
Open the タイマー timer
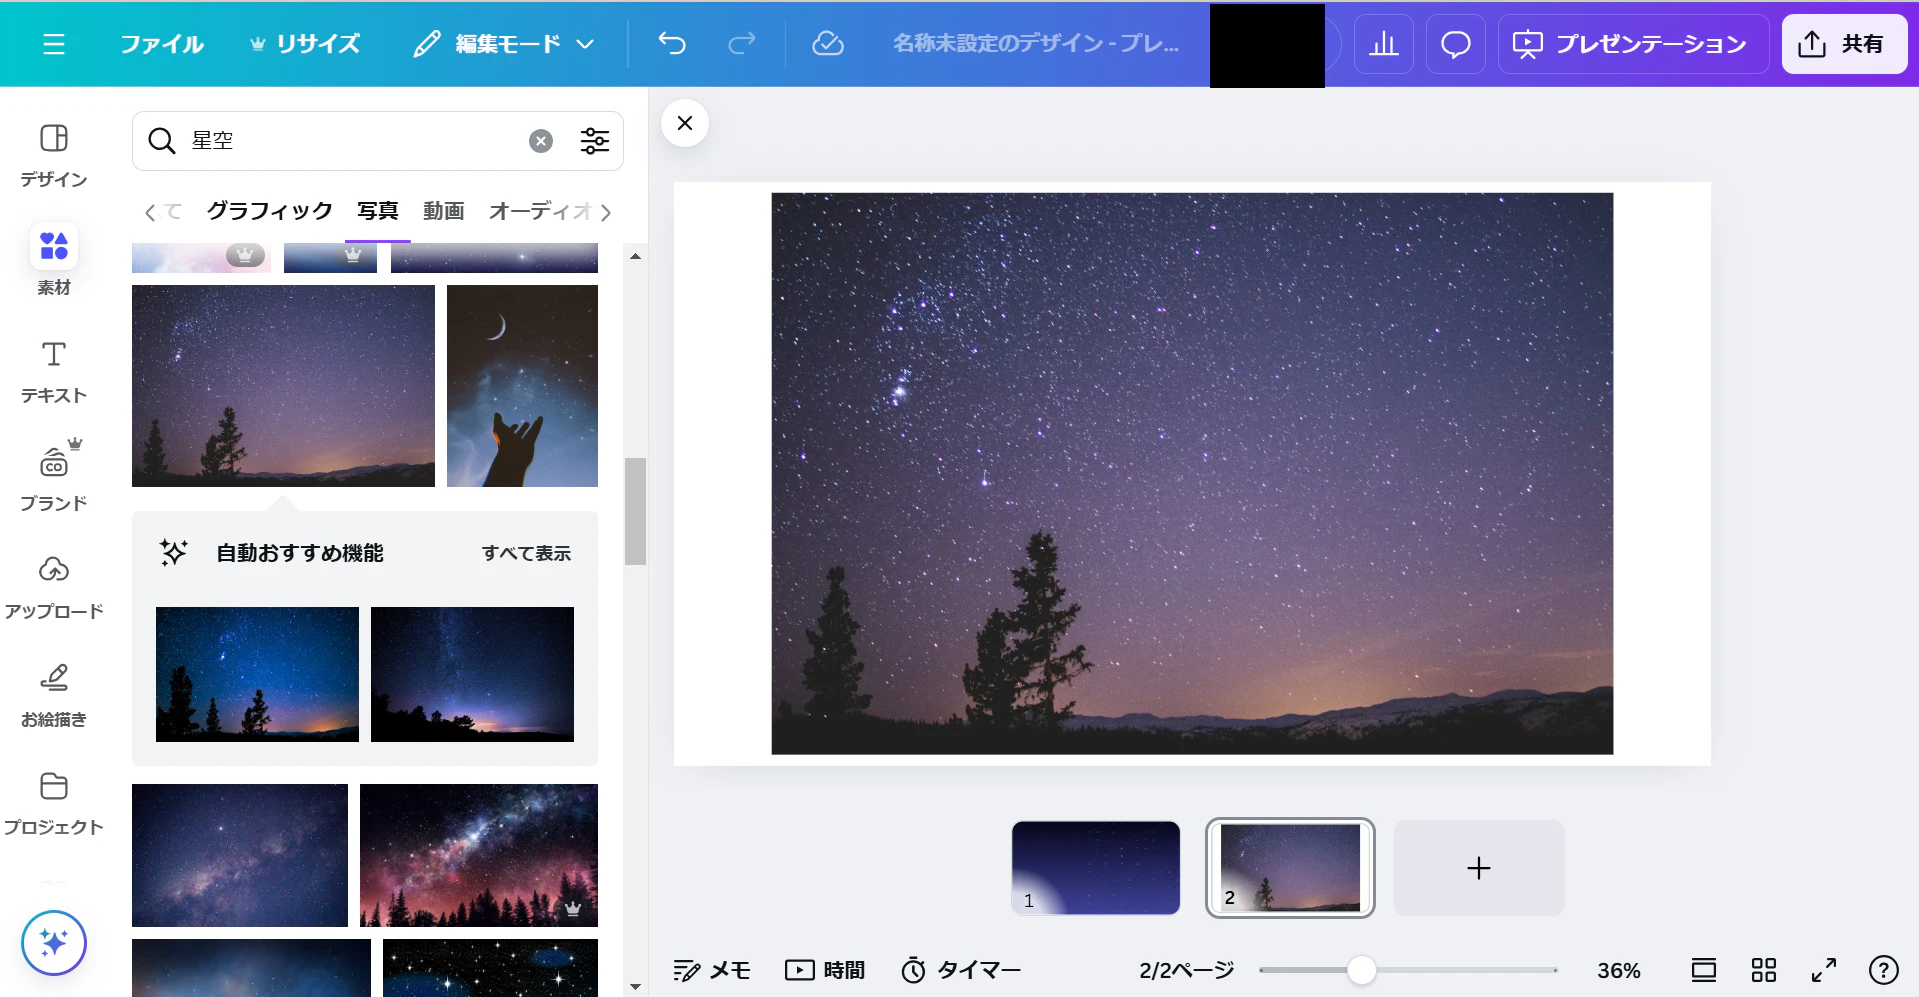(x=961, y=970)
